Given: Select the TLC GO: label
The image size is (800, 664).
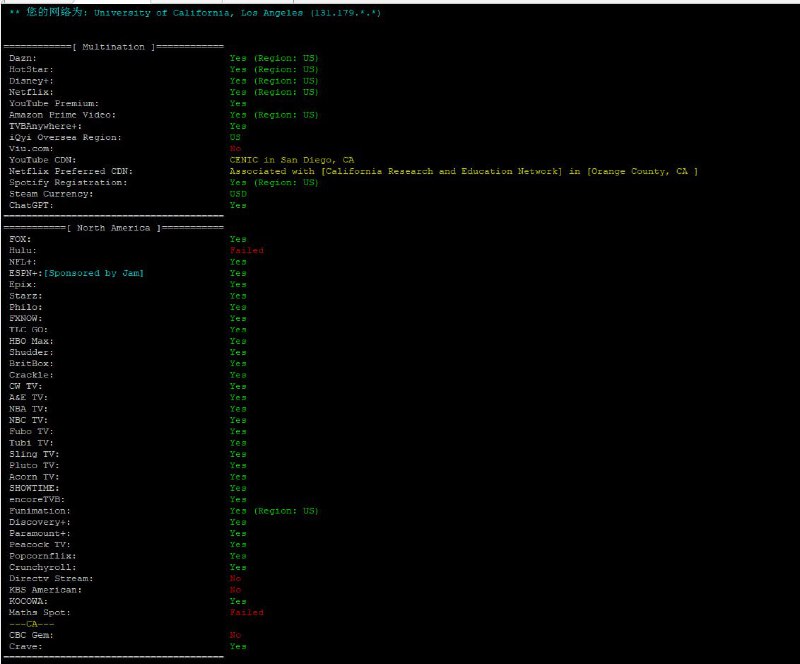Looking at the screenshot, I should tap(28, 330).
